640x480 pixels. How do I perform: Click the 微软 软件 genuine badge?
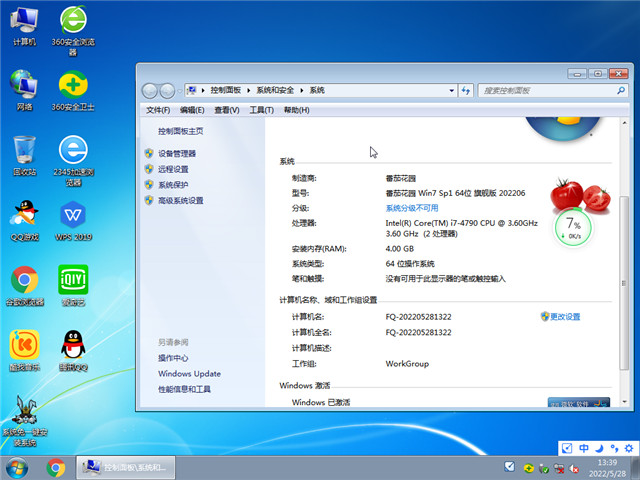pos(579,403)
